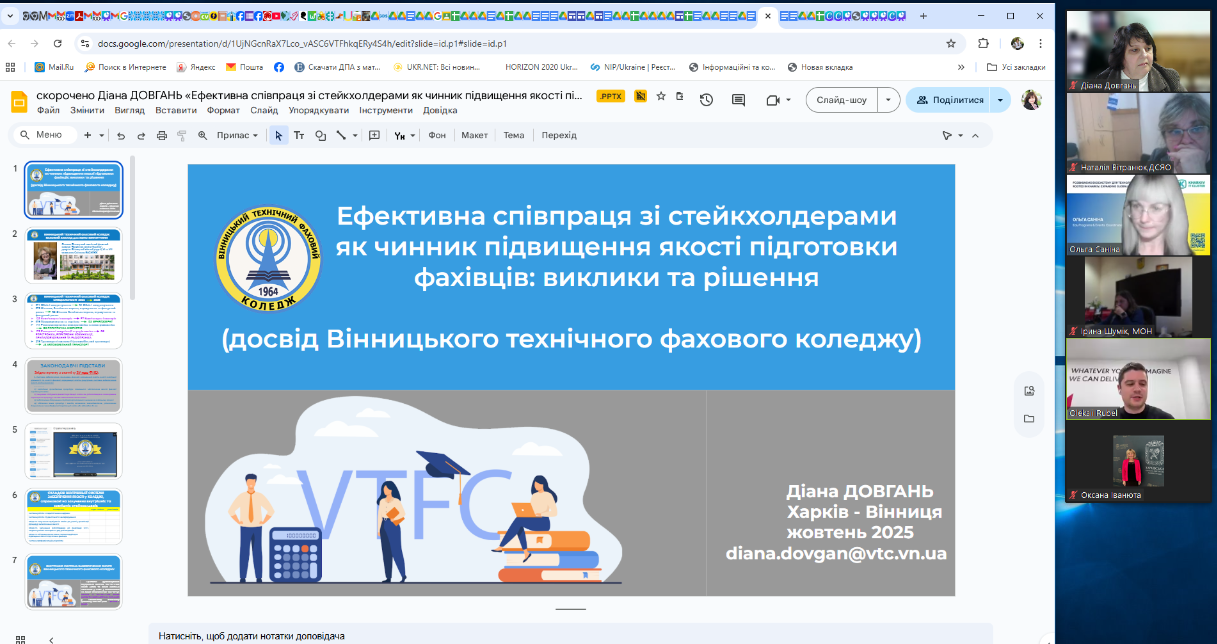The image size is (1217, 644).
Task: Choose the Select cursor tool
Action: [279, 135]
